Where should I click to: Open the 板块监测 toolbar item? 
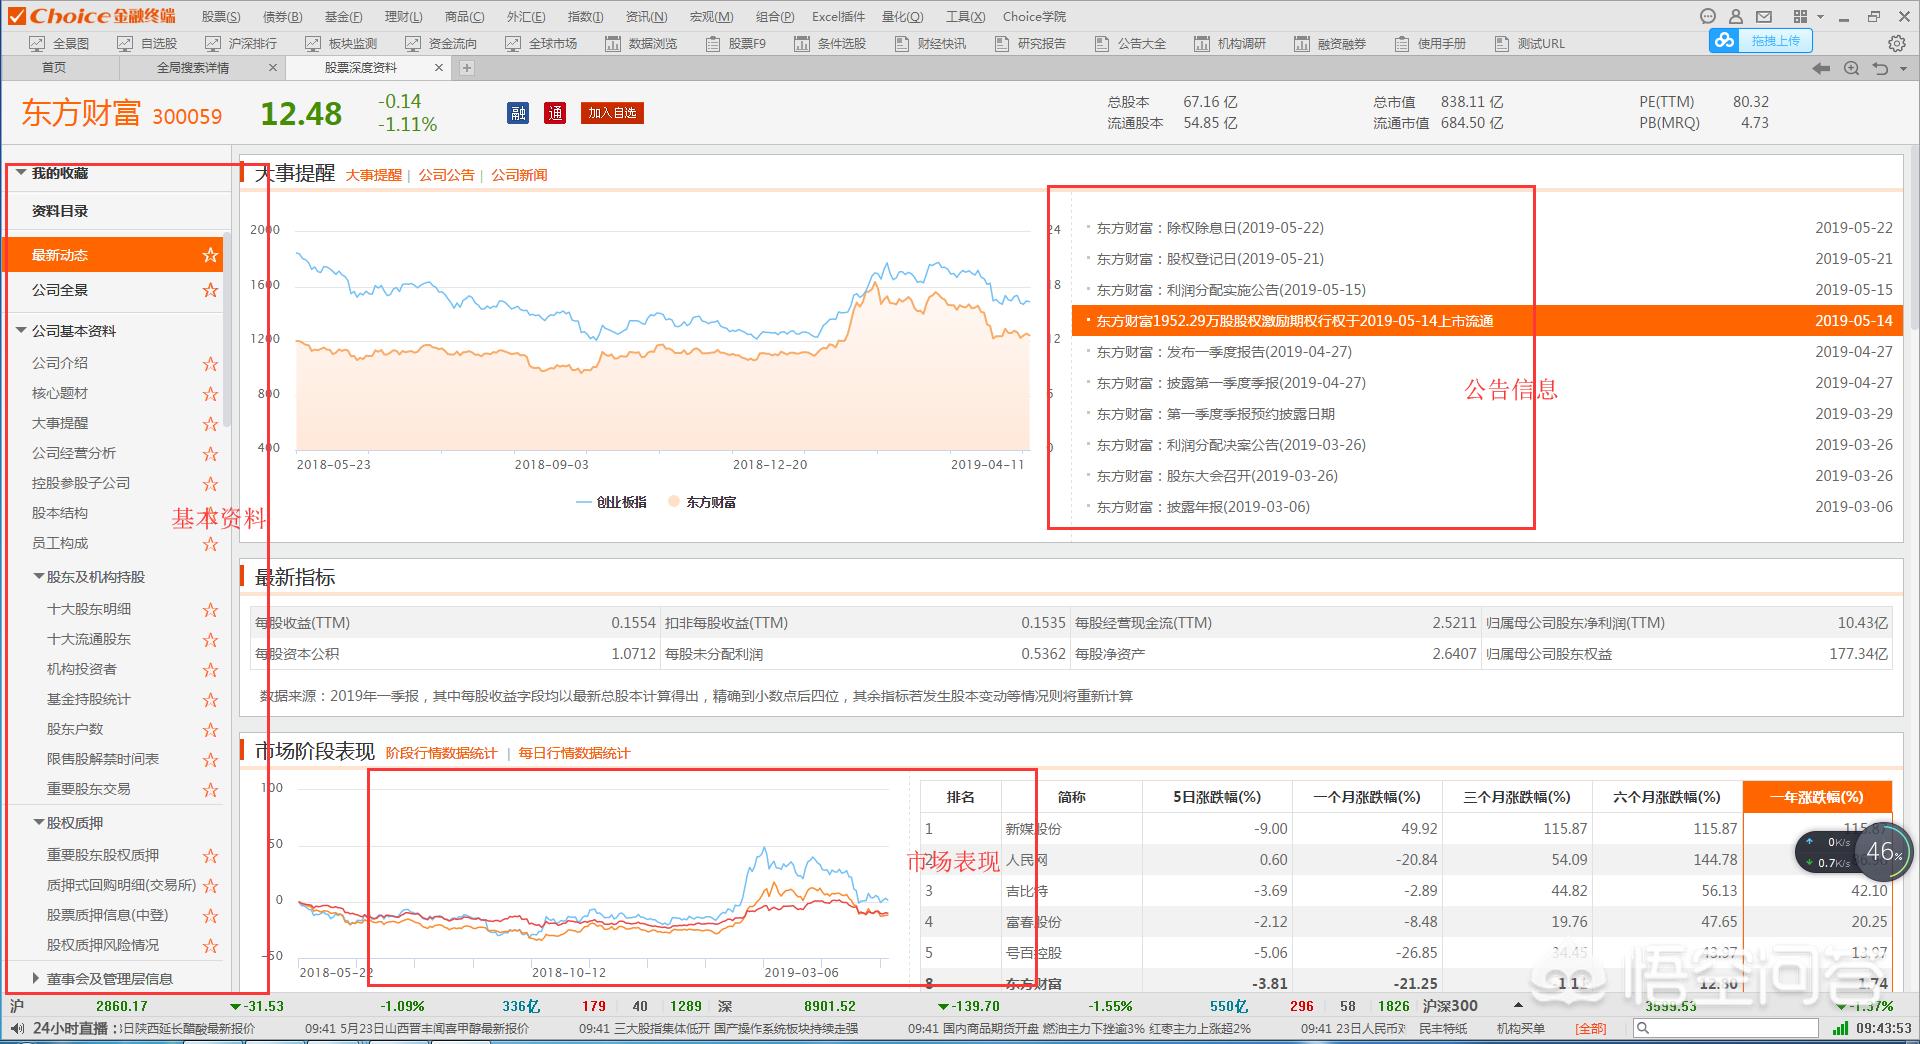pyautogui.click(x=340, y=43)
